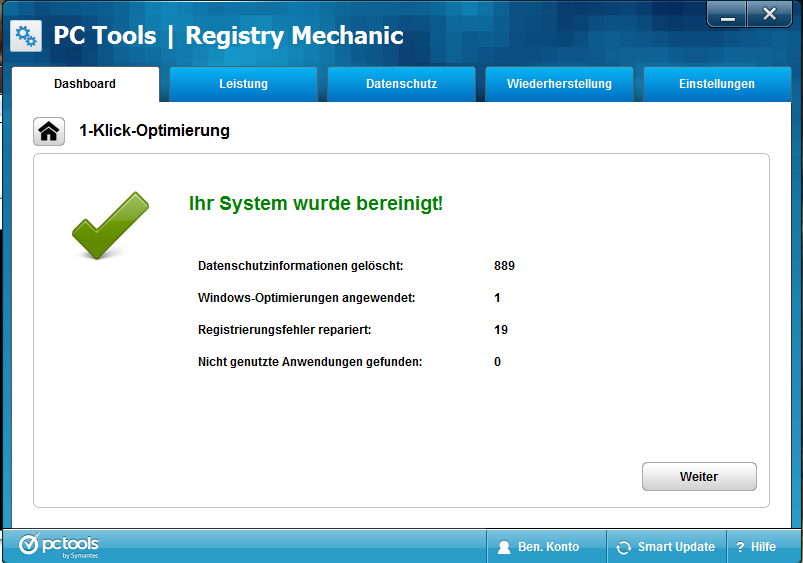
Task: Click 'Windows-Optimierungen angewendet:' label
Action: pos(306,298)
